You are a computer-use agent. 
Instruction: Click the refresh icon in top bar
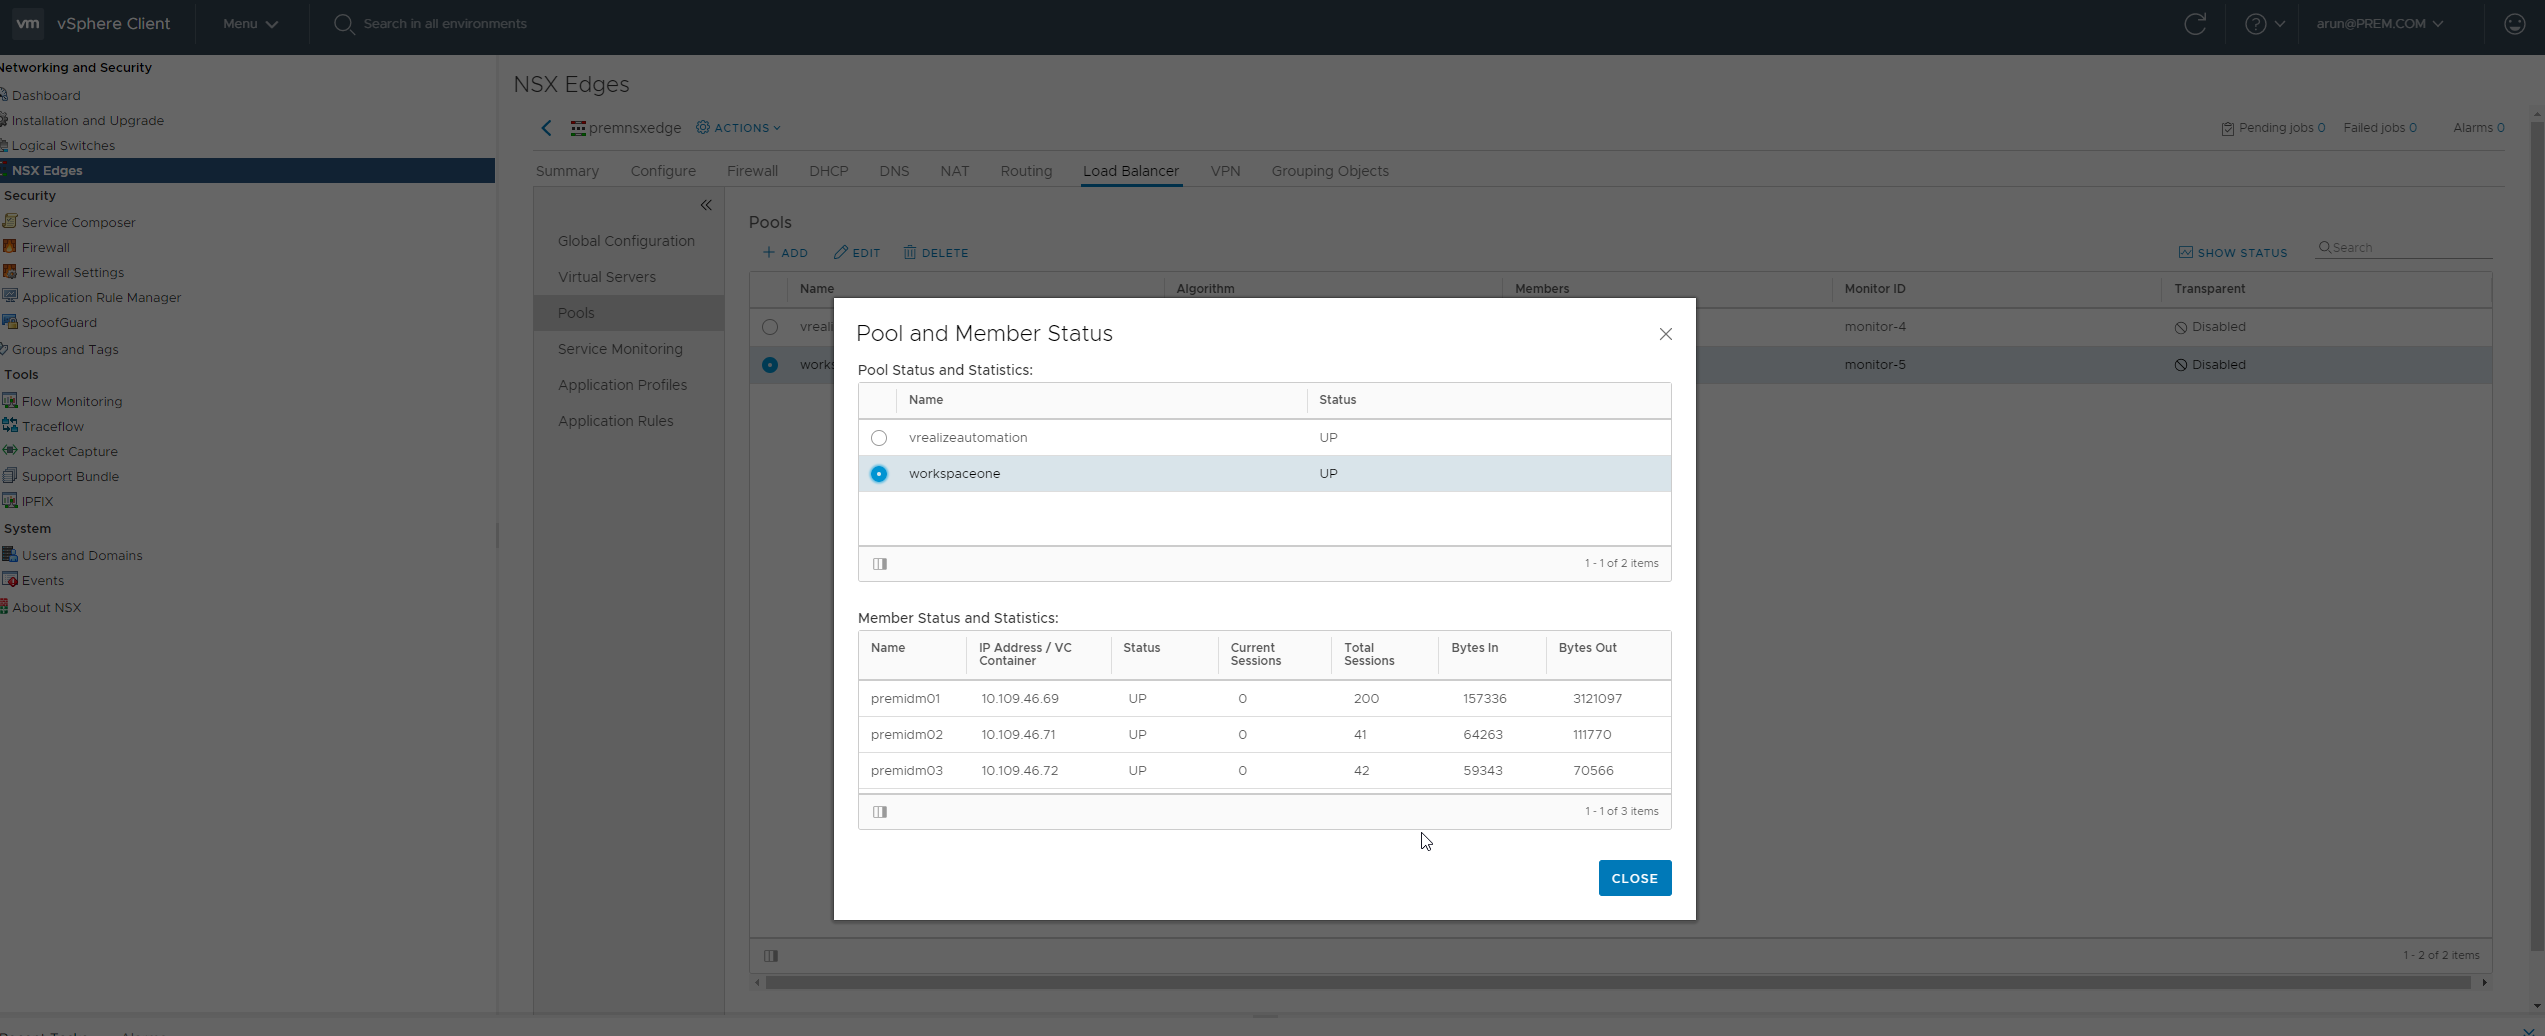[2194, 24]
